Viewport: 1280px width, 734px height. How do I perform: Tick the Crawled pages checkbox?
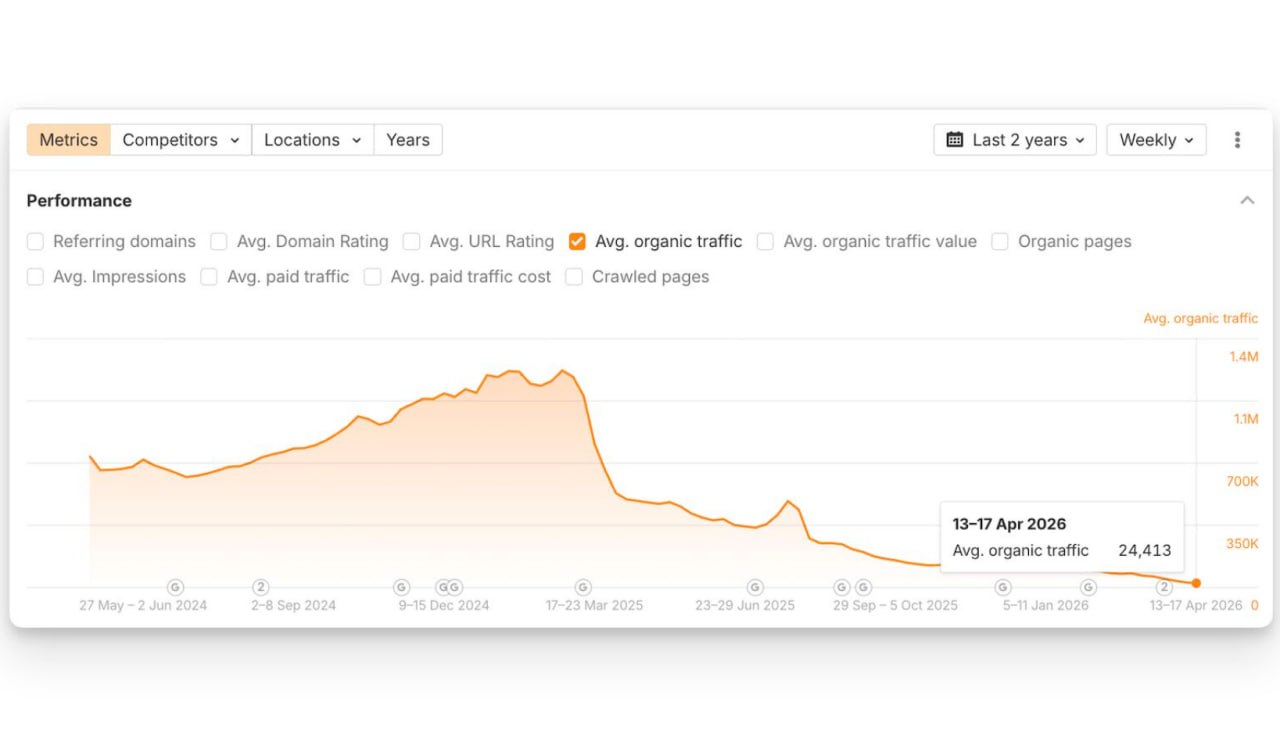pos(574,277)
